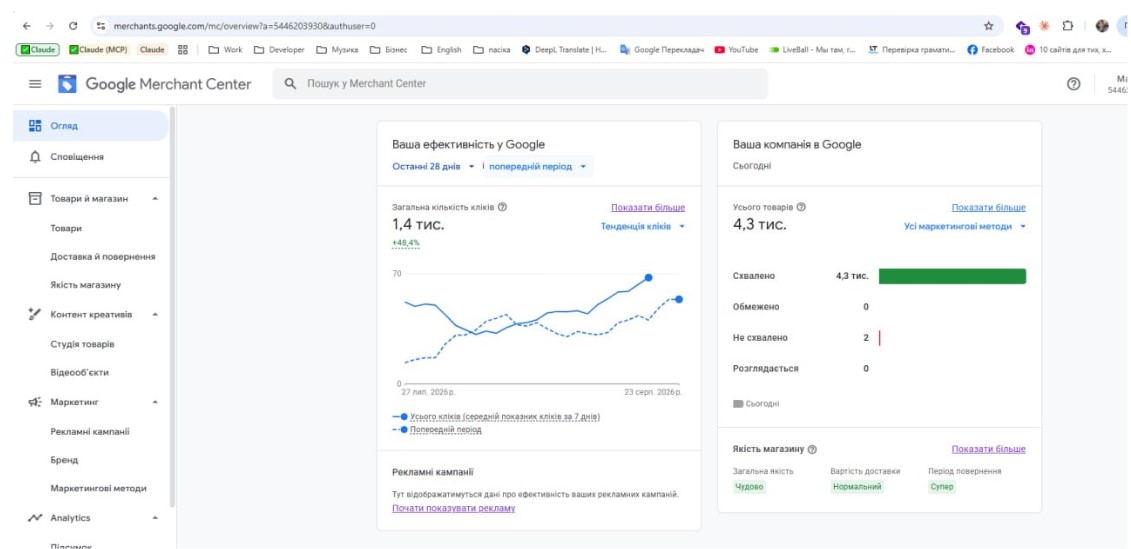Open the Усі маркетингові методи dropdown

click(965, 227)
